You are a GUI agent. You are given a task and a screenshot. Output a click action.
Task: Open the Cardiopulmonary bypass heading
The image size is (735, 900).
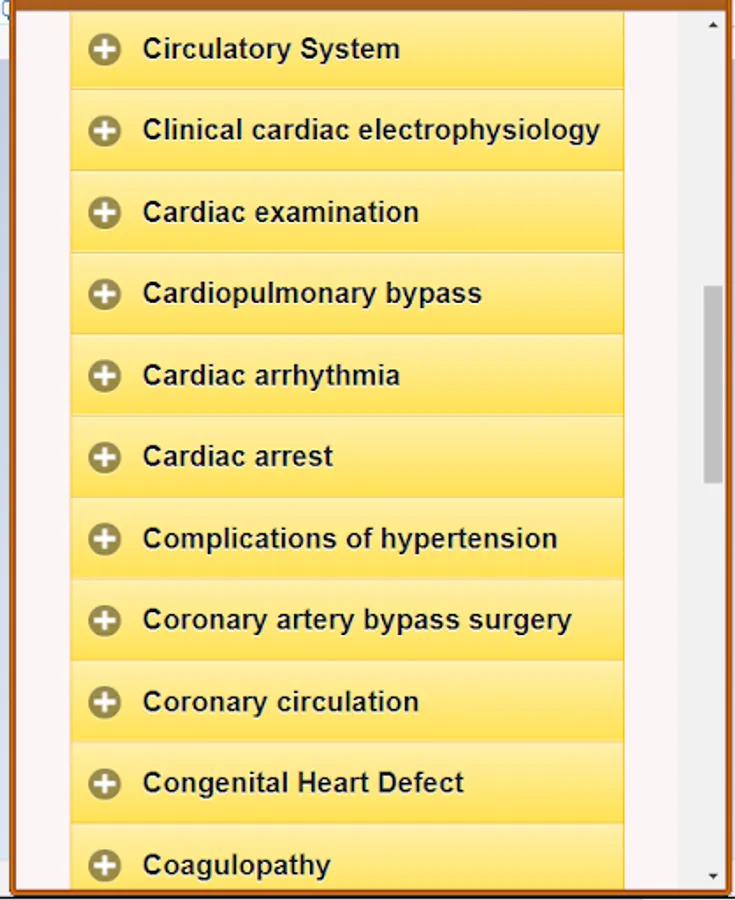312,294
